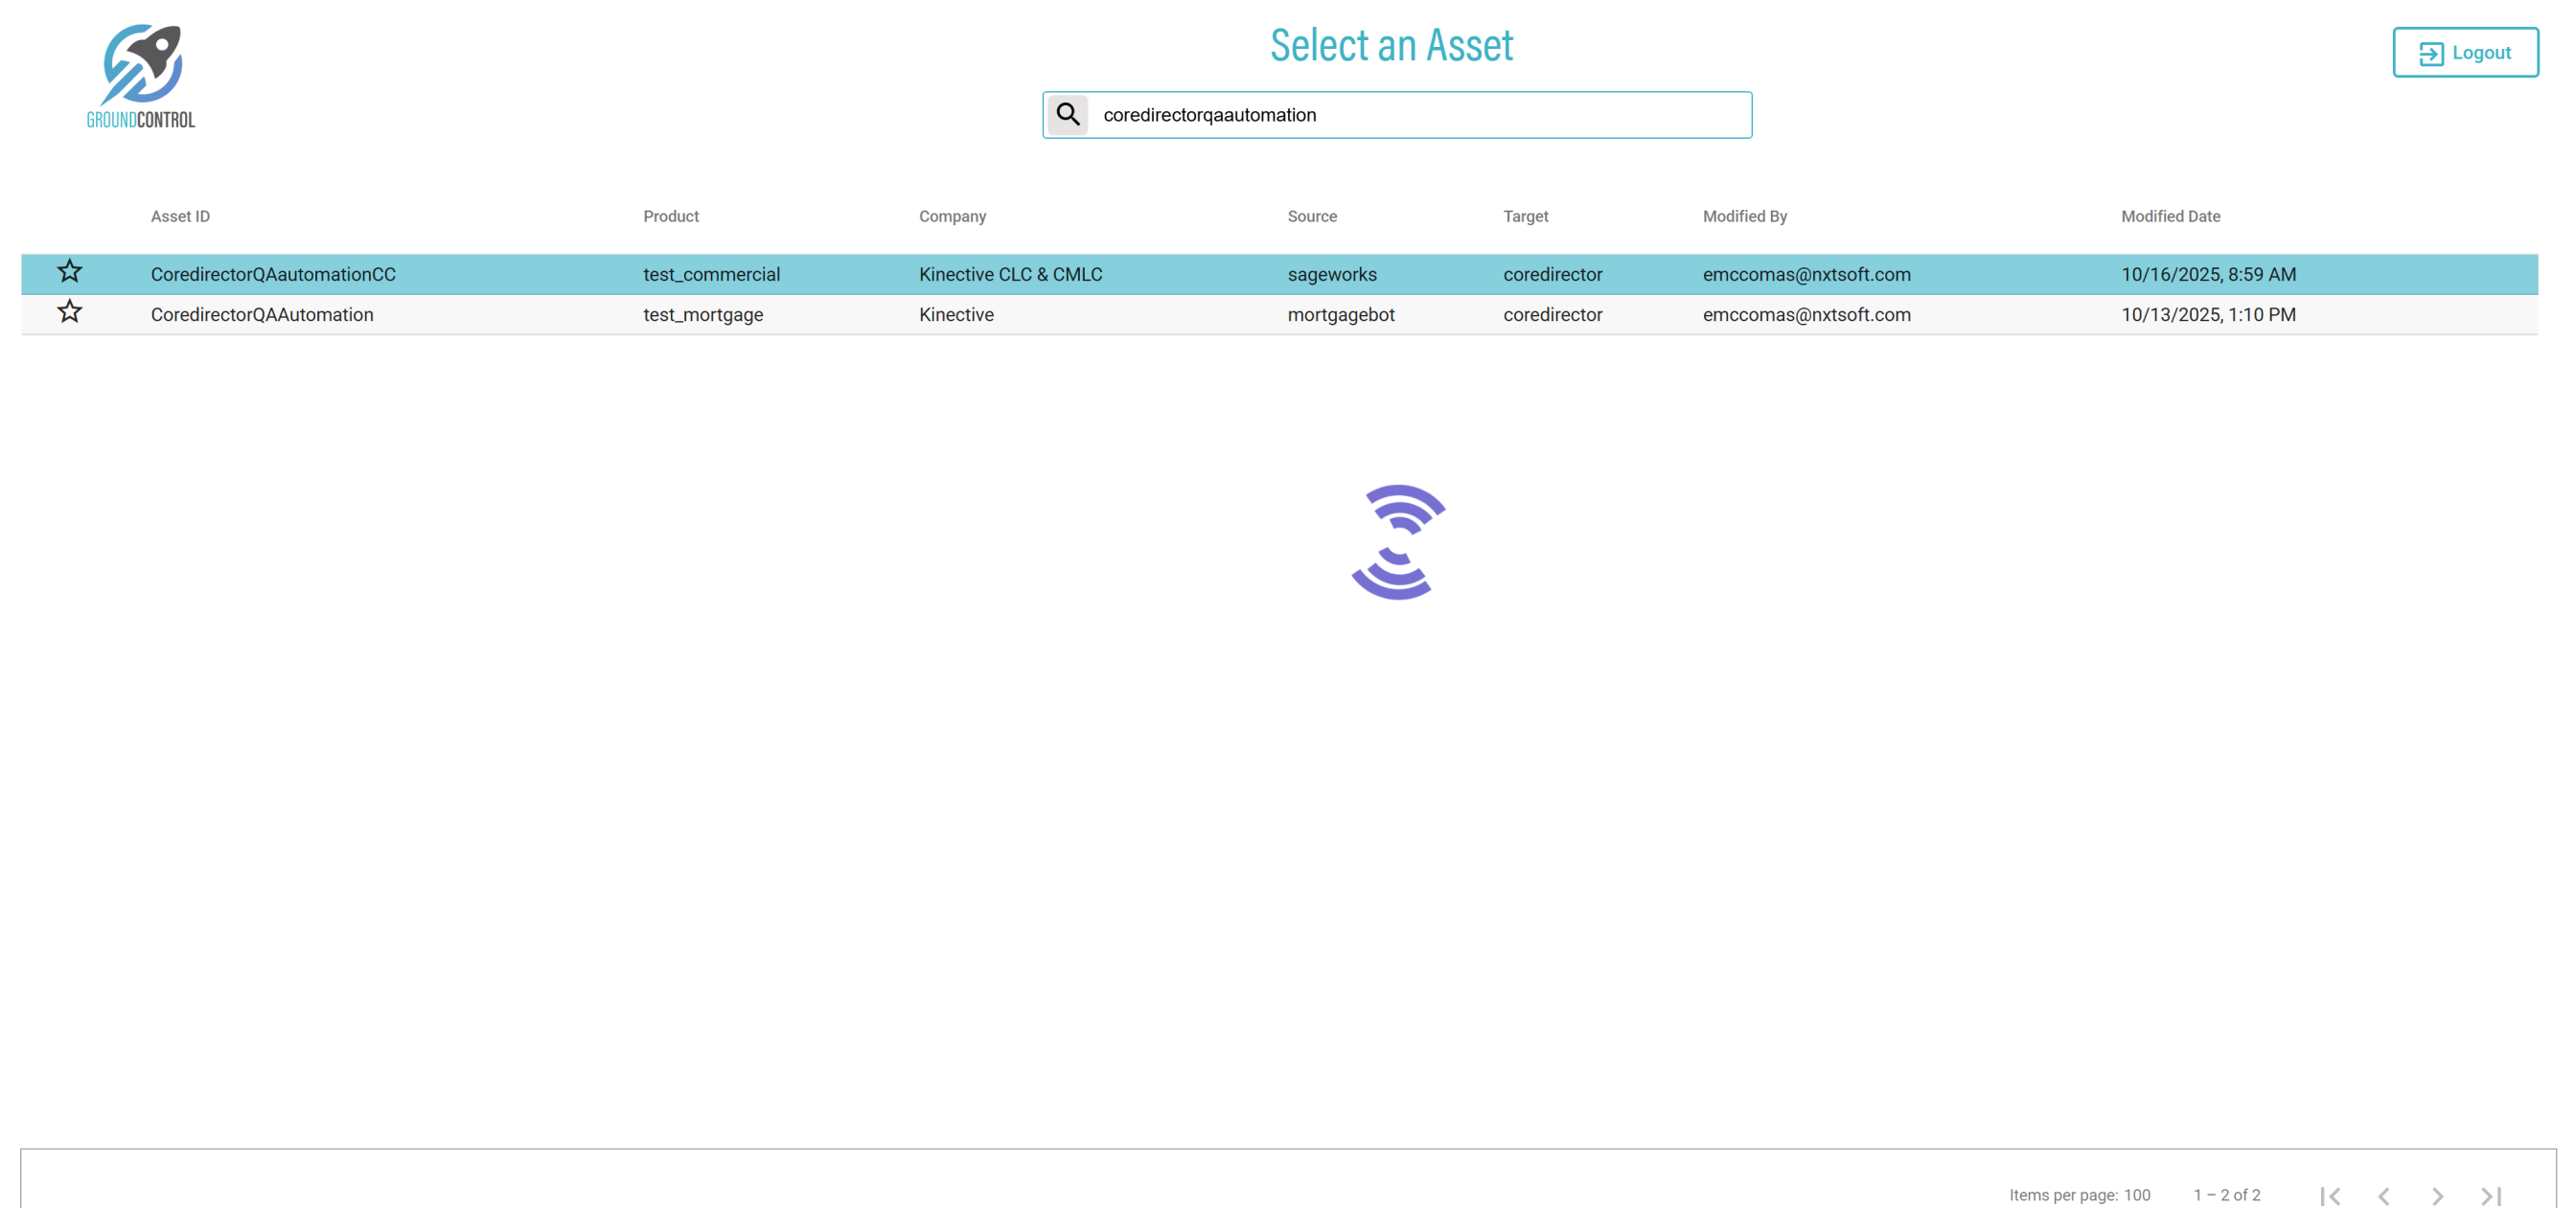Sort by Company column header
2576x1208 pixels.
coord(952,216)
